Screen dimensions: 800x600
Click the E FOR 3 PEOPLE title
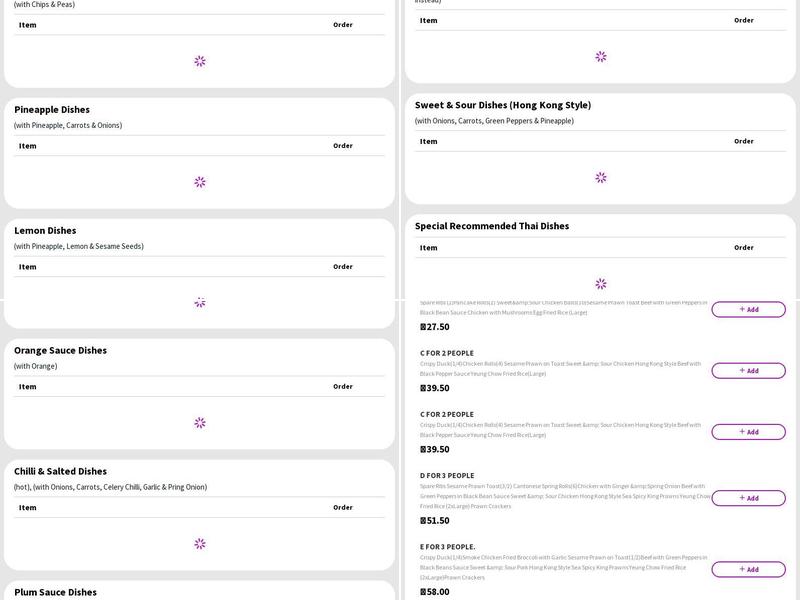447,547
